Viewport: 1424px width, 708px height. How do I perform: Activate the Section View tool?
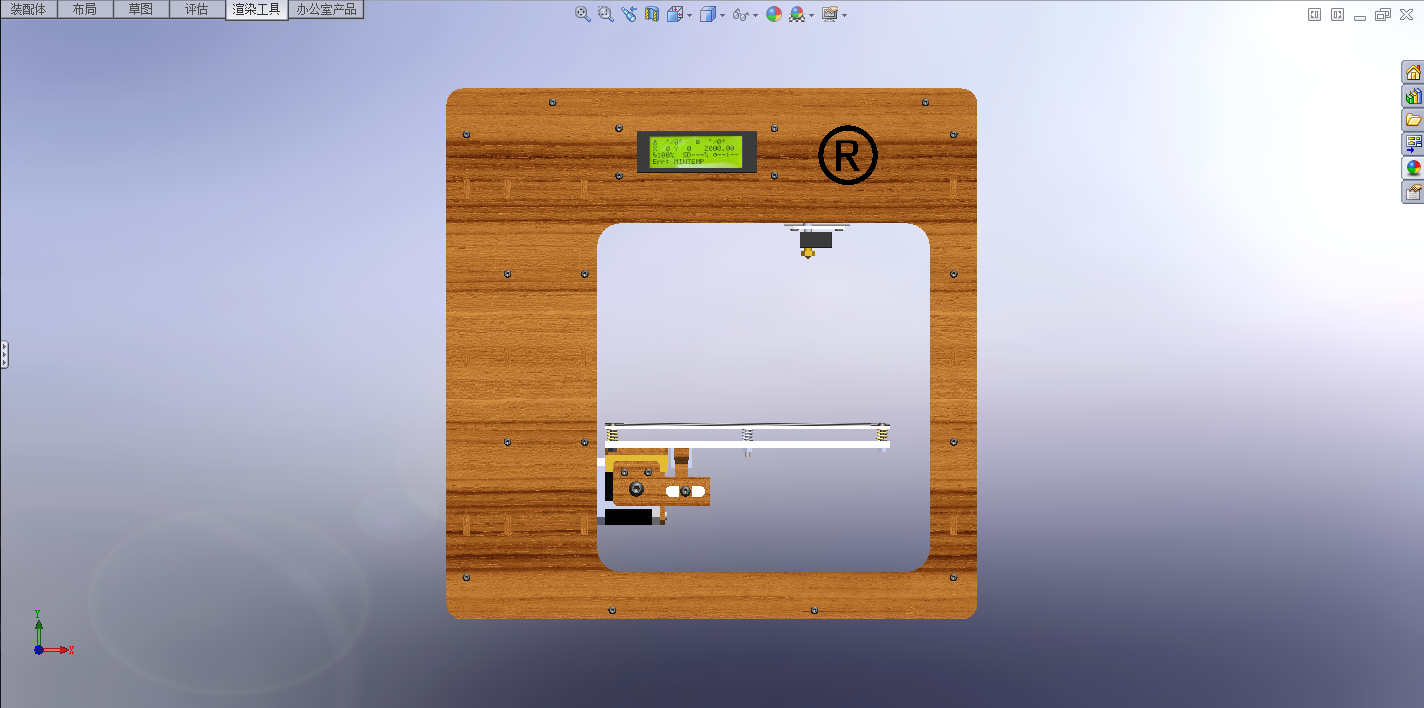(x=651, y=14)
